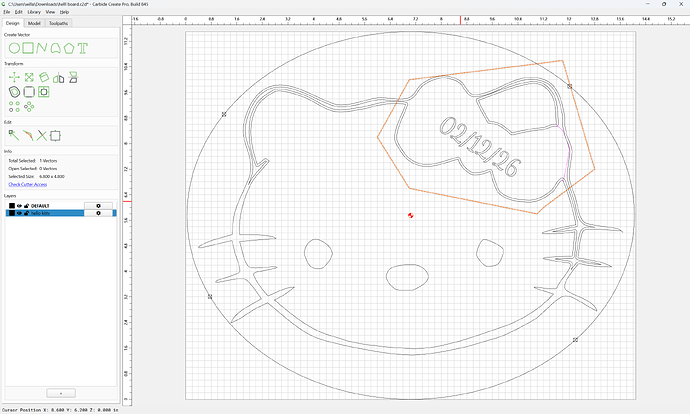Click hello kitty layer black color swatch
Screen dimensions: 690x414
tap(12, 213)
